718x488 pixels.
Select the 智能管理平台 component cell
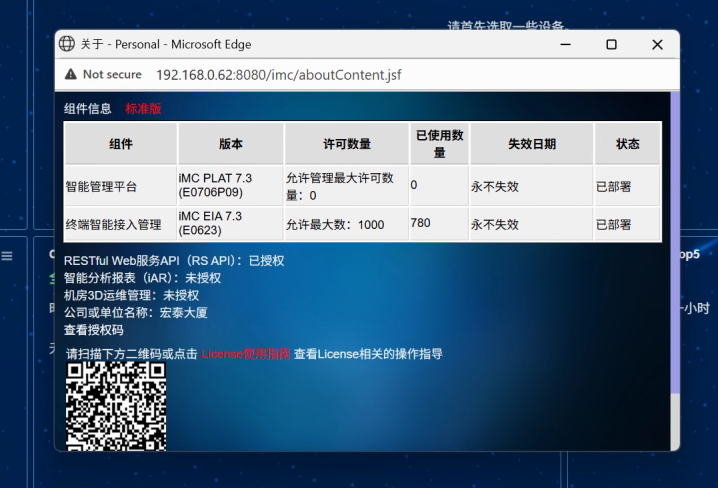tap(101, 186)
